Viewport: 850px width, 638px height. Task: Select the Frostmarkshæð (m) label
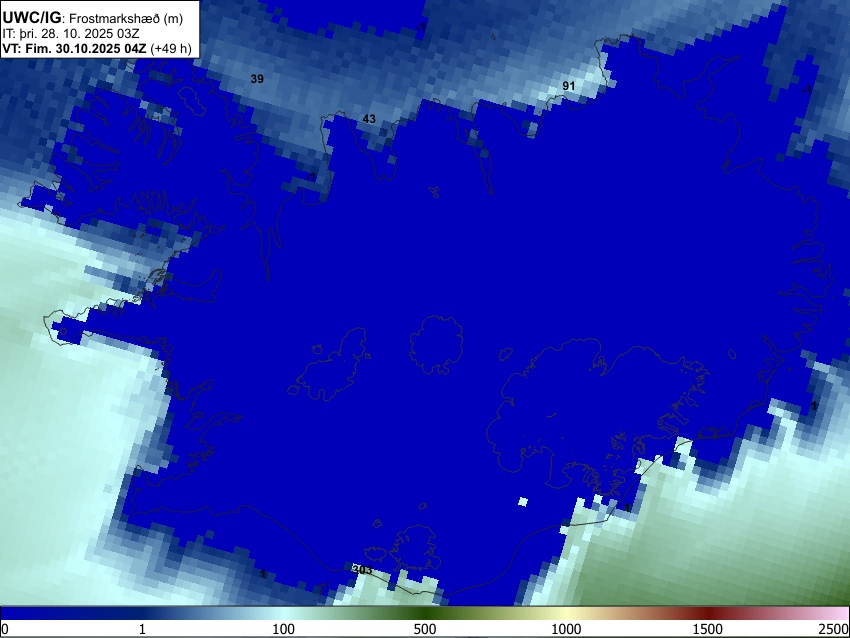(126, 18)
